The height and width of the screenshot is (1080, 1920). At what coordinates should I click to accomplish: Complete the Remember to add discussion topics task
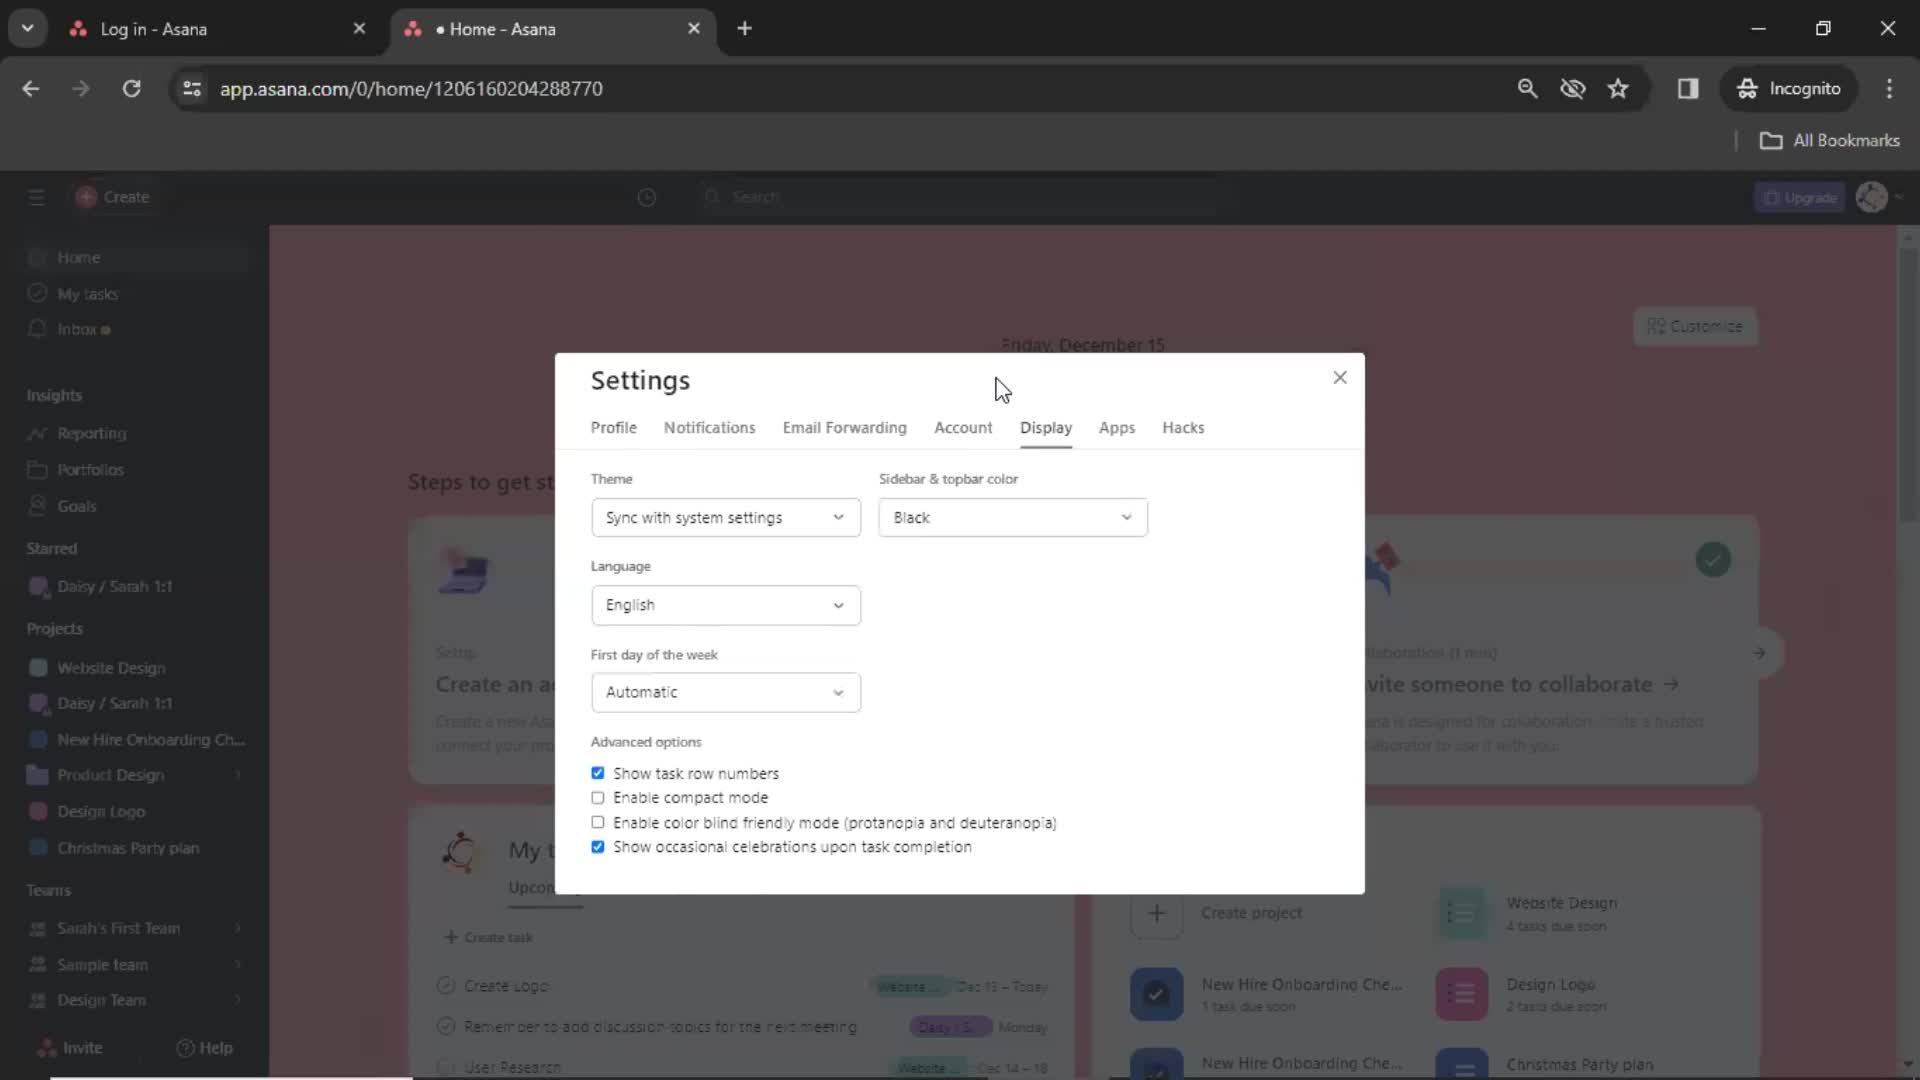click(446, 1026)
